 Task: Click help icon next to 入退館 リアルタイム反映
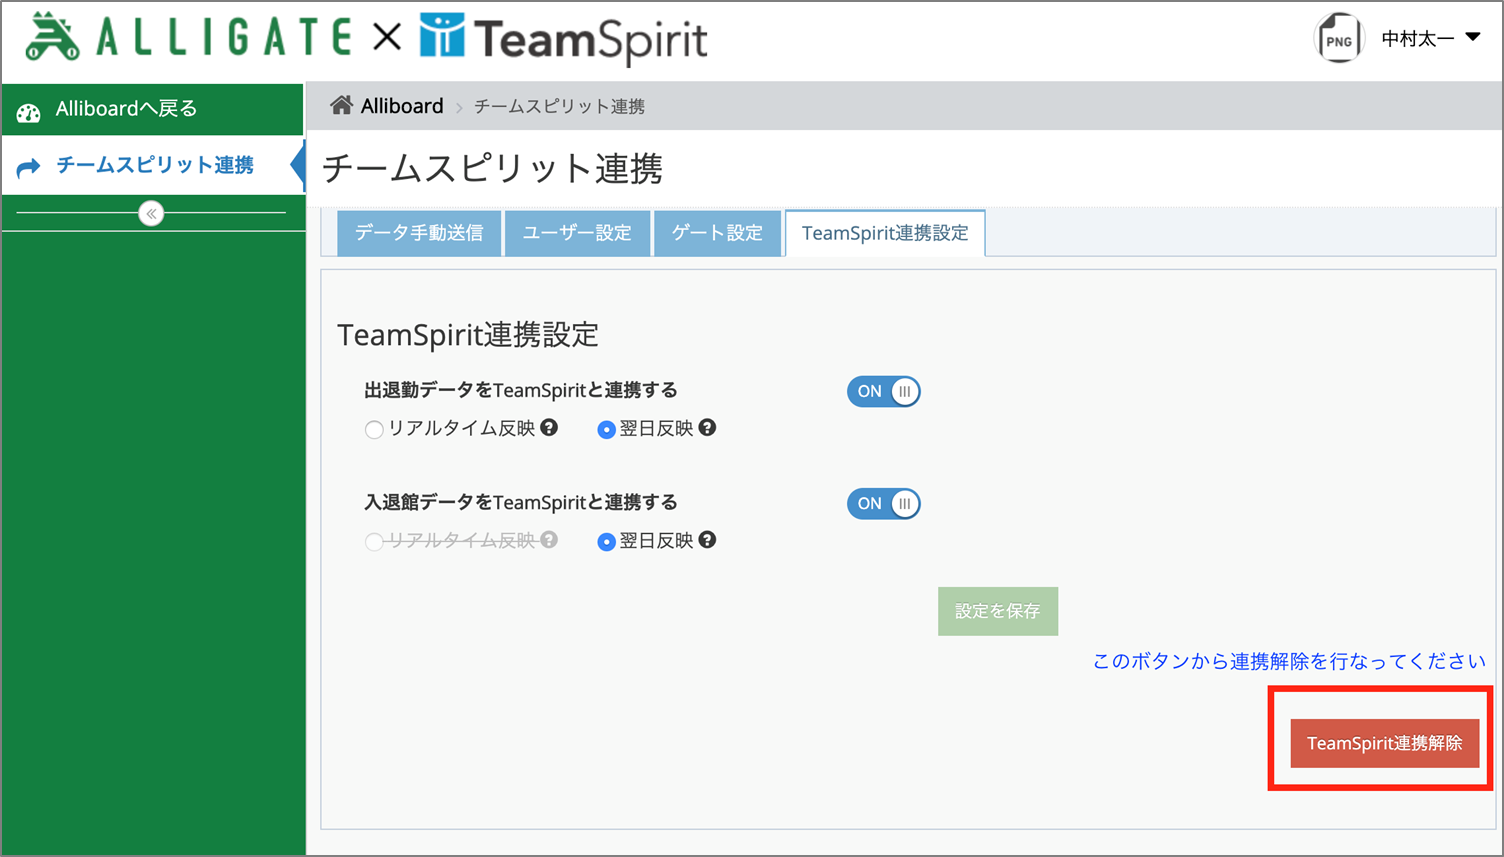coord(549,539)
